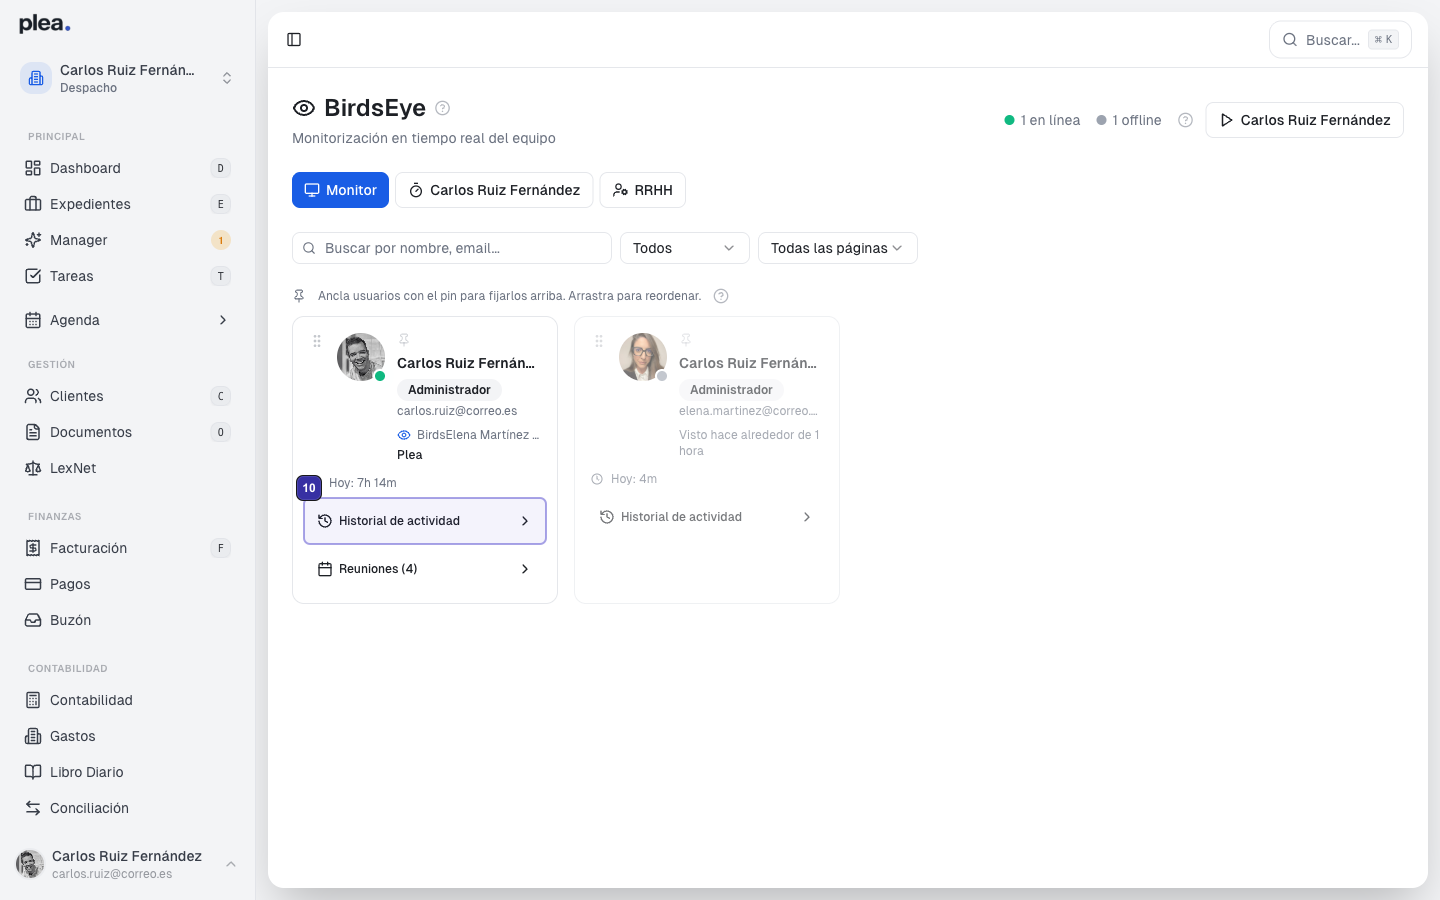Open Expedientes in the sidebar

click(127, 204)
